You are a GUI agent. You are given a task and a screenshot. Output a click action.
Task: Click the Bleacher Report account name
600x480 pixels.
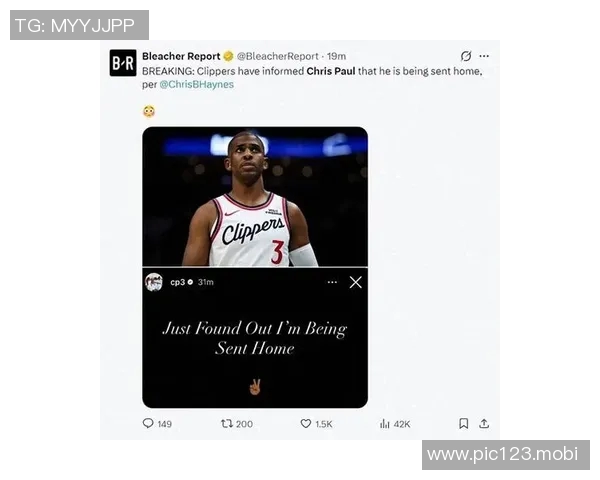(181, 56)
